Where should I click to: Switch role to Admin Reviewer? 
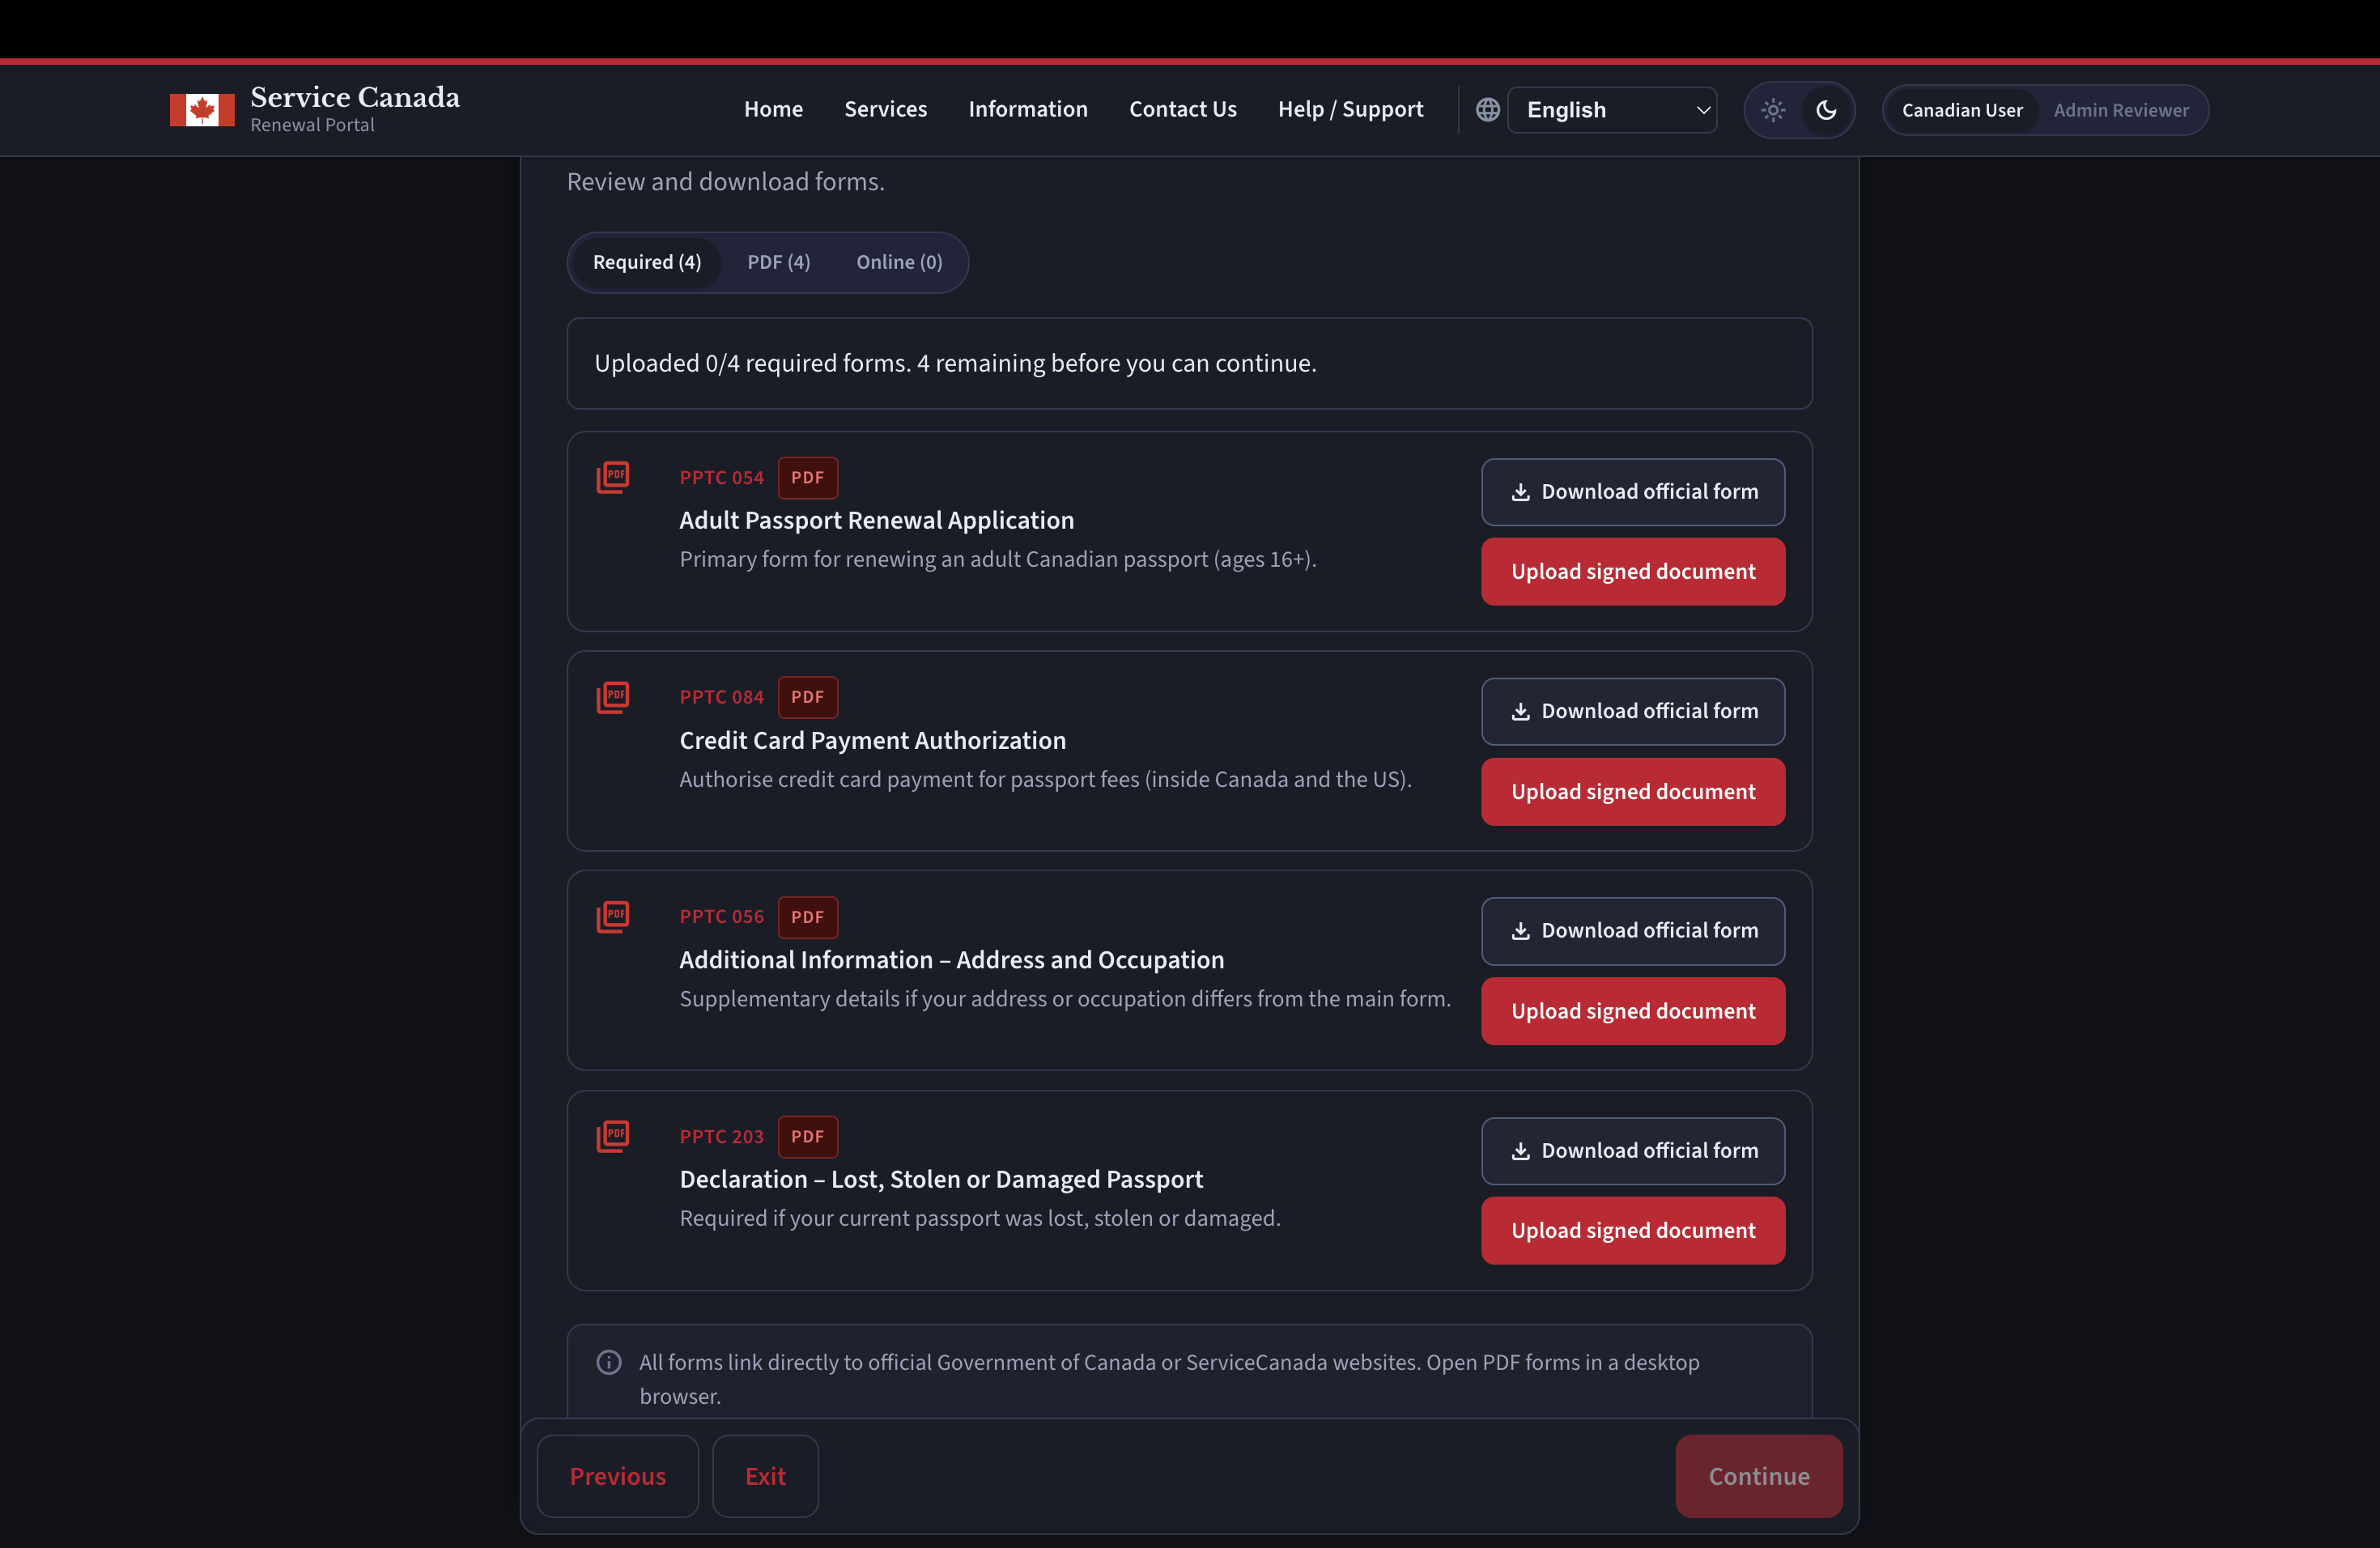coord(2120,110)
